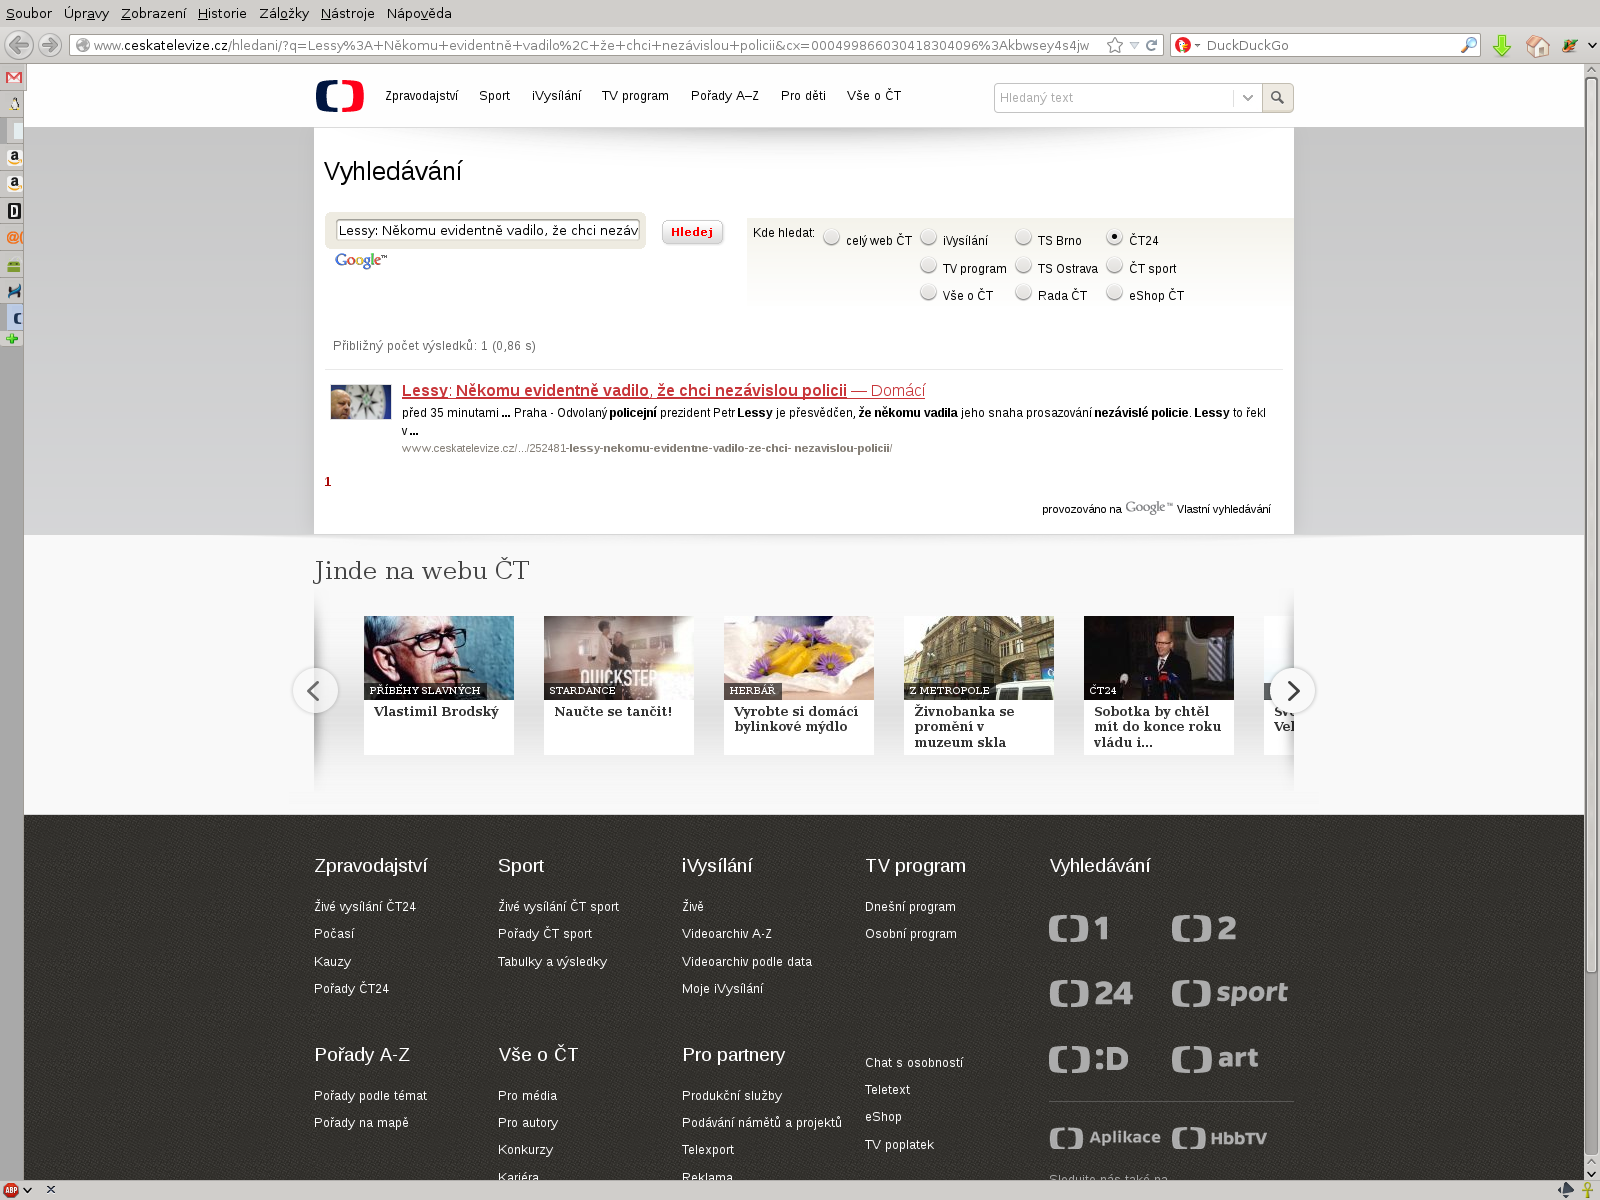1600x1200 pixels.
Task: Go to the browser home page icon
Action: click(1537, 45)
